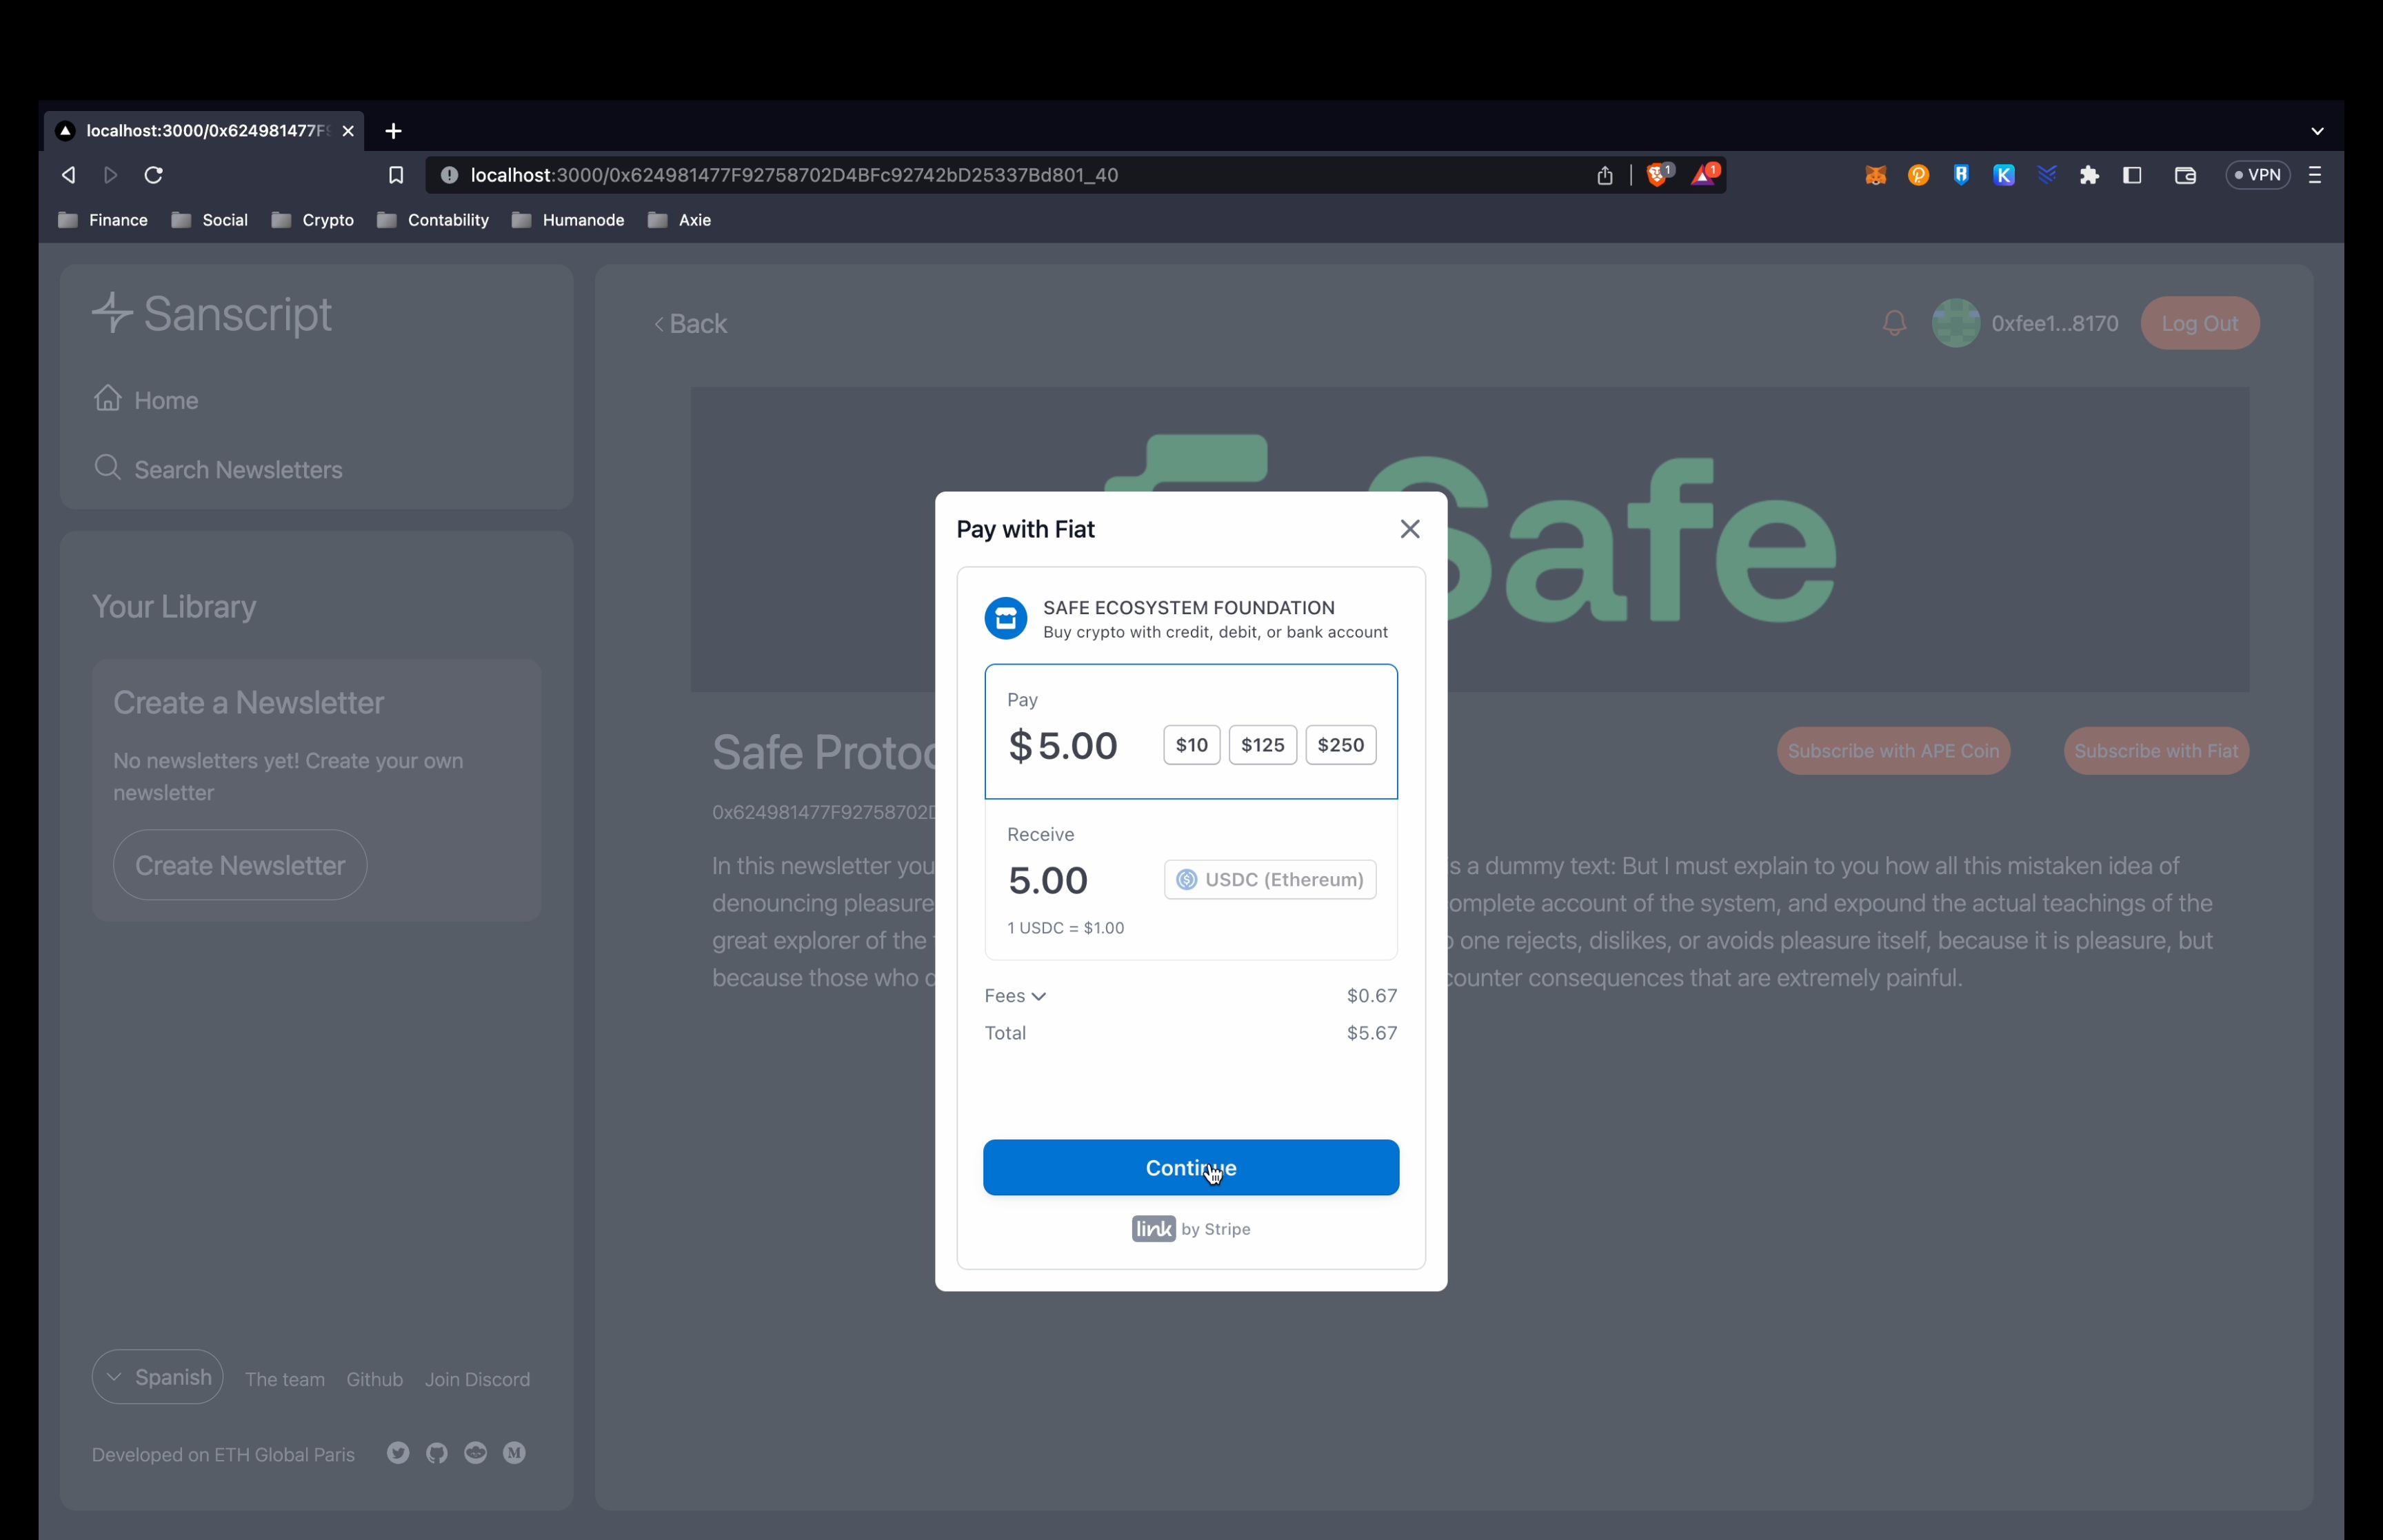Click the VPN status icon in toolbar
This screenshot has width=2383, height=1540.
point(2256,174)
